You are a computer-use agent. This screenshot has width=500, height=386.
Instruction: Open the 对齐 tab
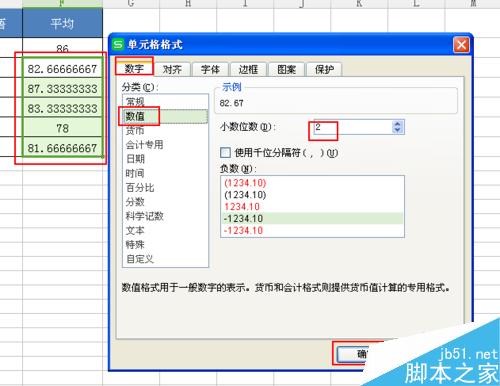click(172, 69)
